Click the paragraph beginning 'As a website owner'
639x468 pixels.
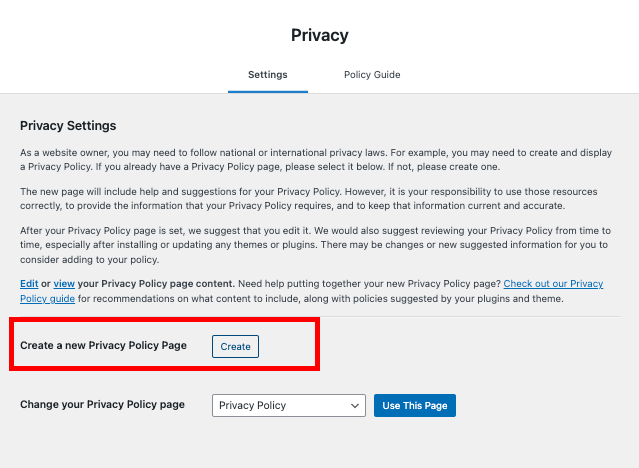pos(316,160)
